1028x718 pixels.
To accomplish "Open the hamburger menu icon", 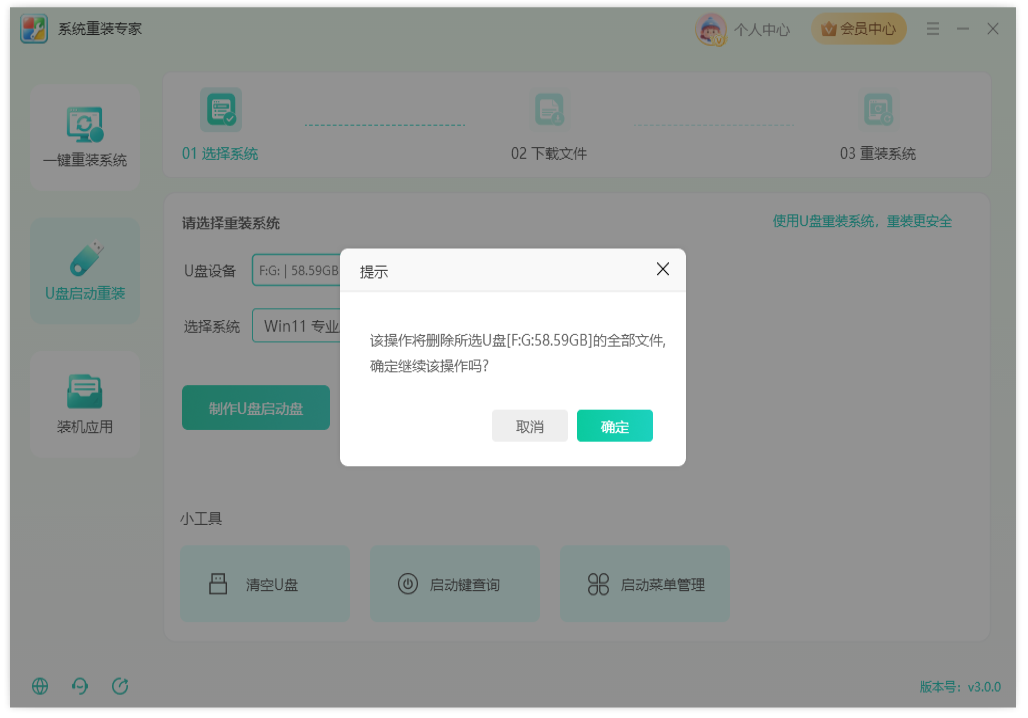I will coord(932,29).
